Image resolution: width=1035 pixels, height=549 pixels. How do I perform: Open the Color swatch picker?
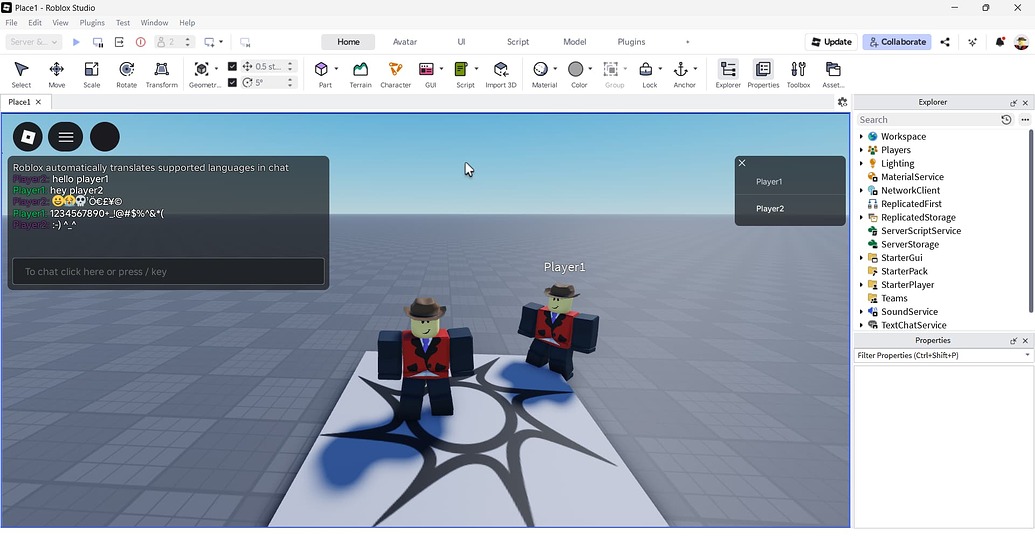576,69
